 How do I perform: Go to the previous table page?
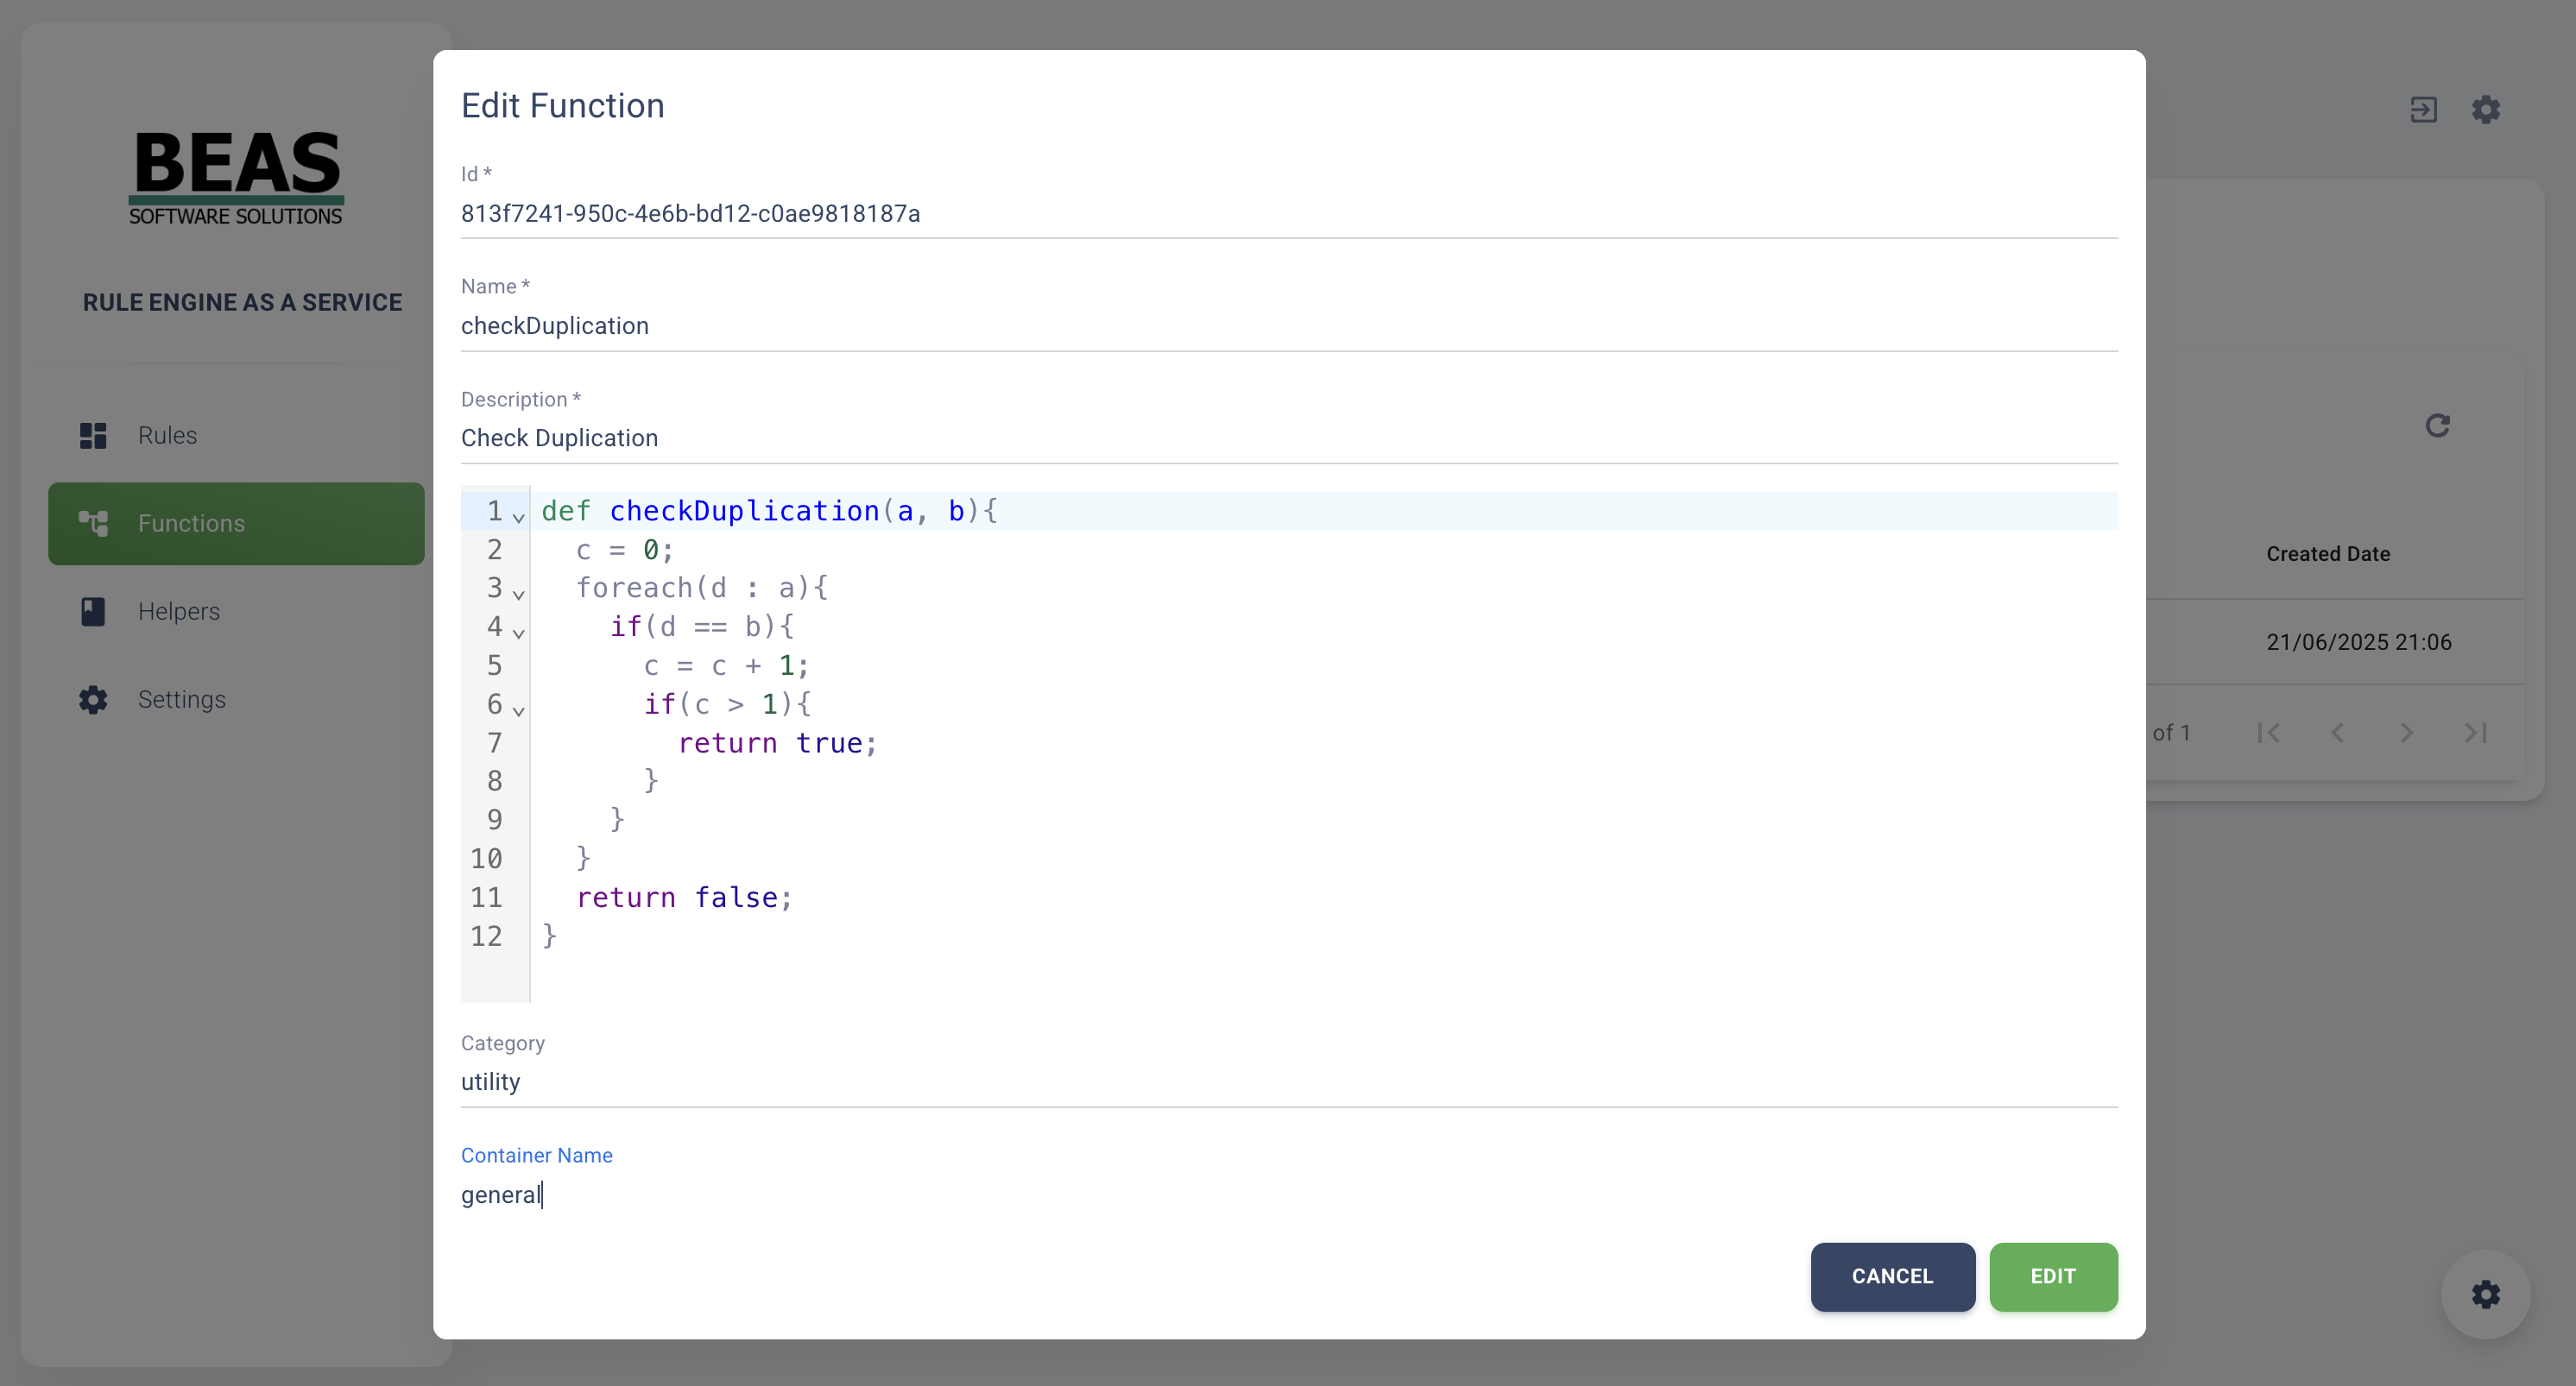(x=2338, y=733)
